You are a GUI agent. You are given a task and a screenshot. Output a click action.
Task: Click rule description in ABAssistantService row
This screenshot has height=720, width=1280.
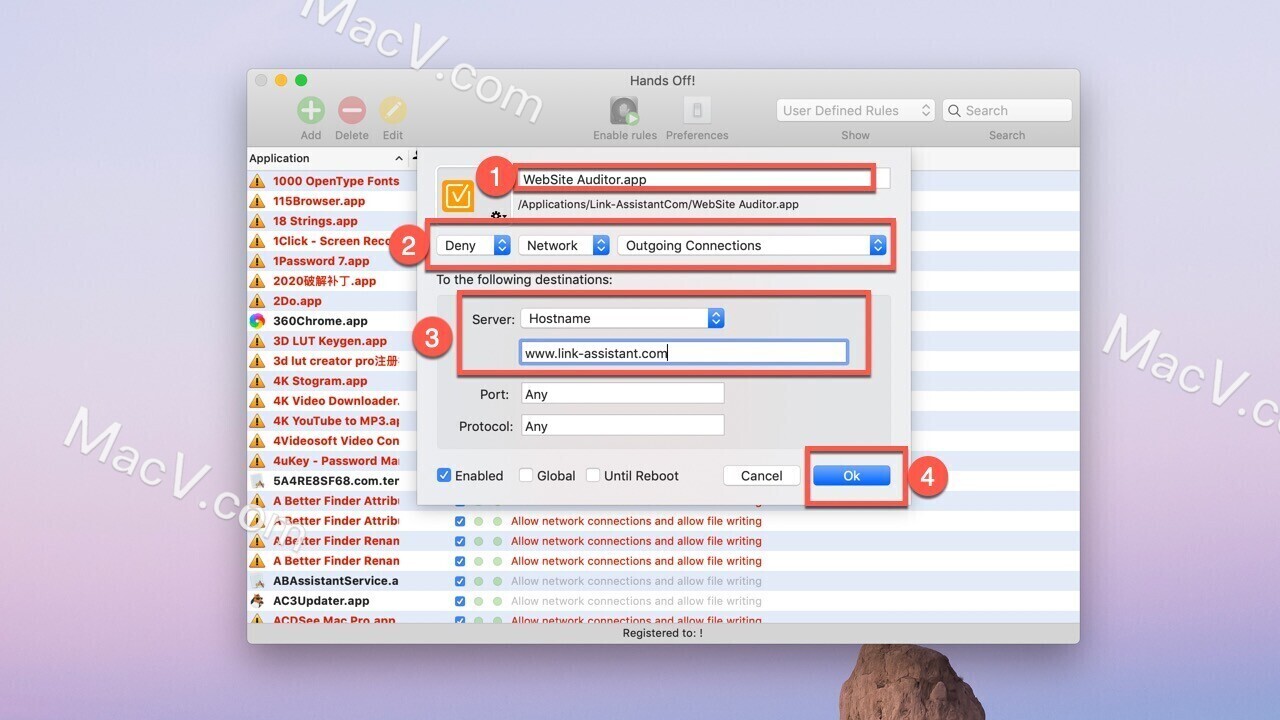(636, 581)
